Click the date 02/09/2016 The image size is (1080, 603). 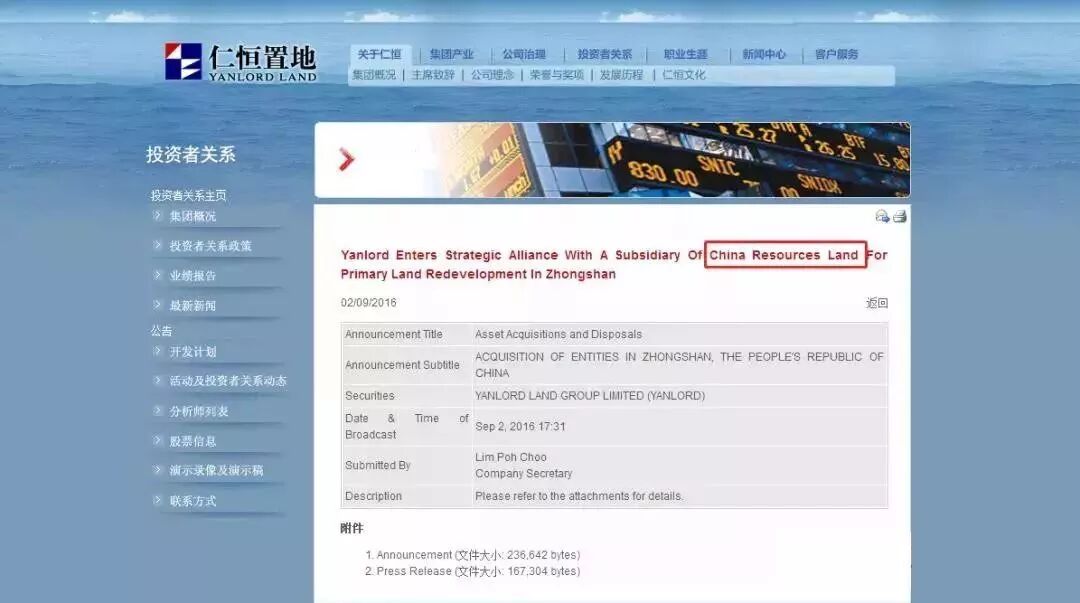tap(368, 303)
